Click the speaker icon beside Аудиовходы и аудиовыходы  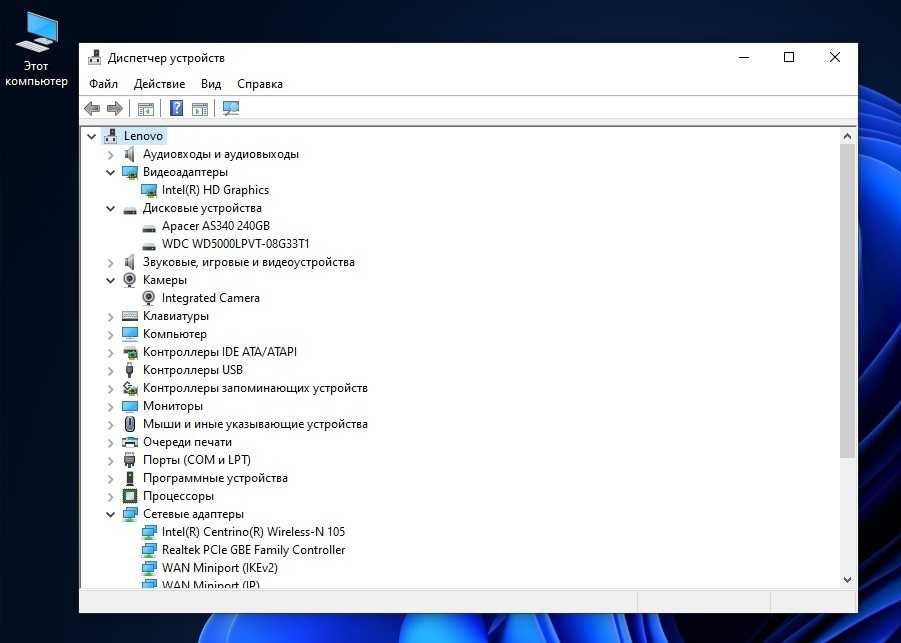click(130, 154)
